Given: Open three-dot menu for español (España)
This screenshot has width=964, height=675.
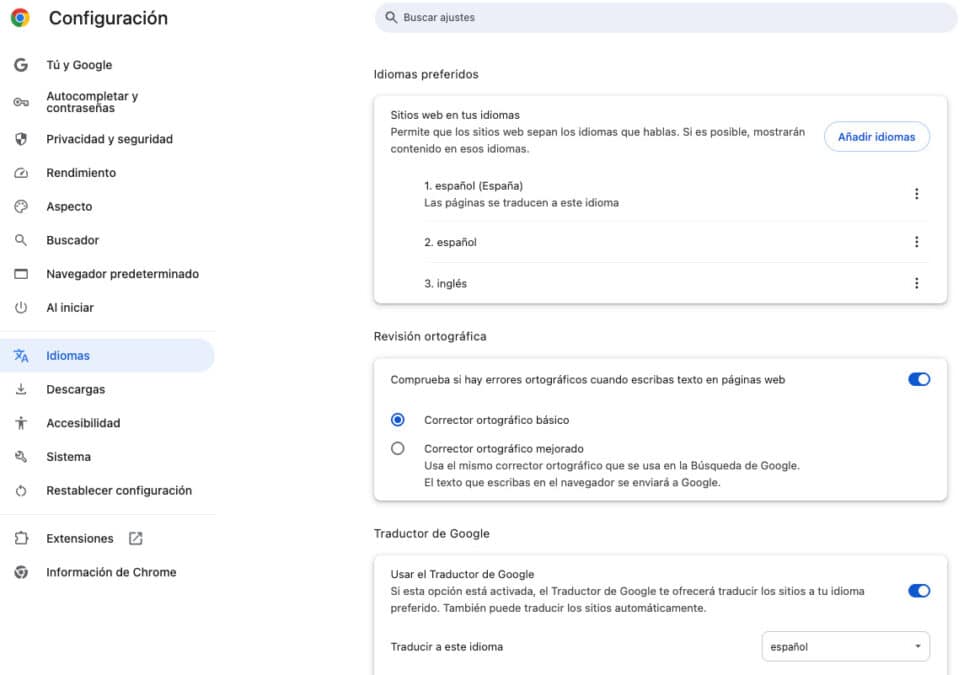Looking at the screenshot, I should coord(916,194).
